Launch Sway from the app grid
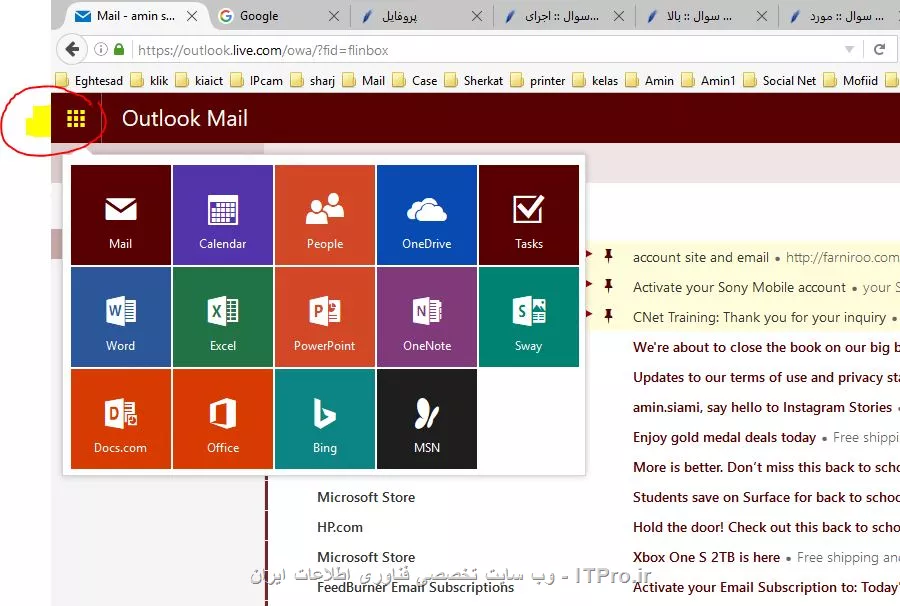Viewport: 900px width, 606px height. [x=529, y=317]
